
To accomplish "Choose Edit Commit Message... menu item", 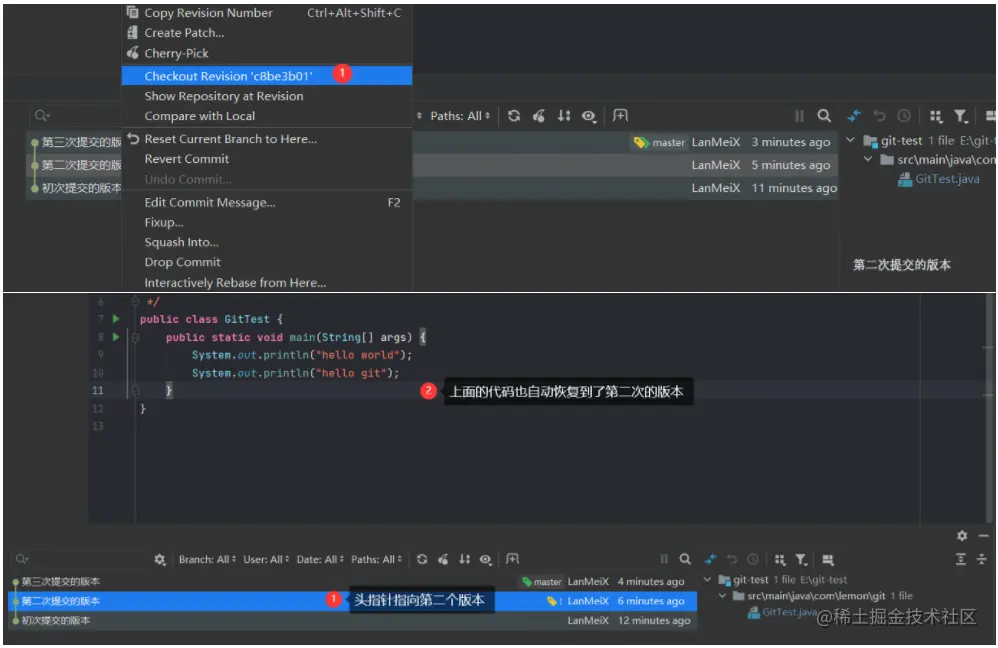I will click(267, 202).
